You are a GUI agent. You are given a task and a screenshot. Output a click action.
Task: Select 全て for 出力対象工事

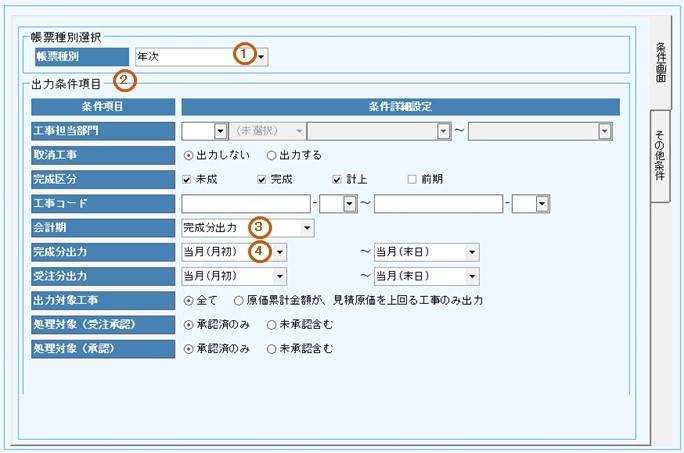click(x=189, y=300)
